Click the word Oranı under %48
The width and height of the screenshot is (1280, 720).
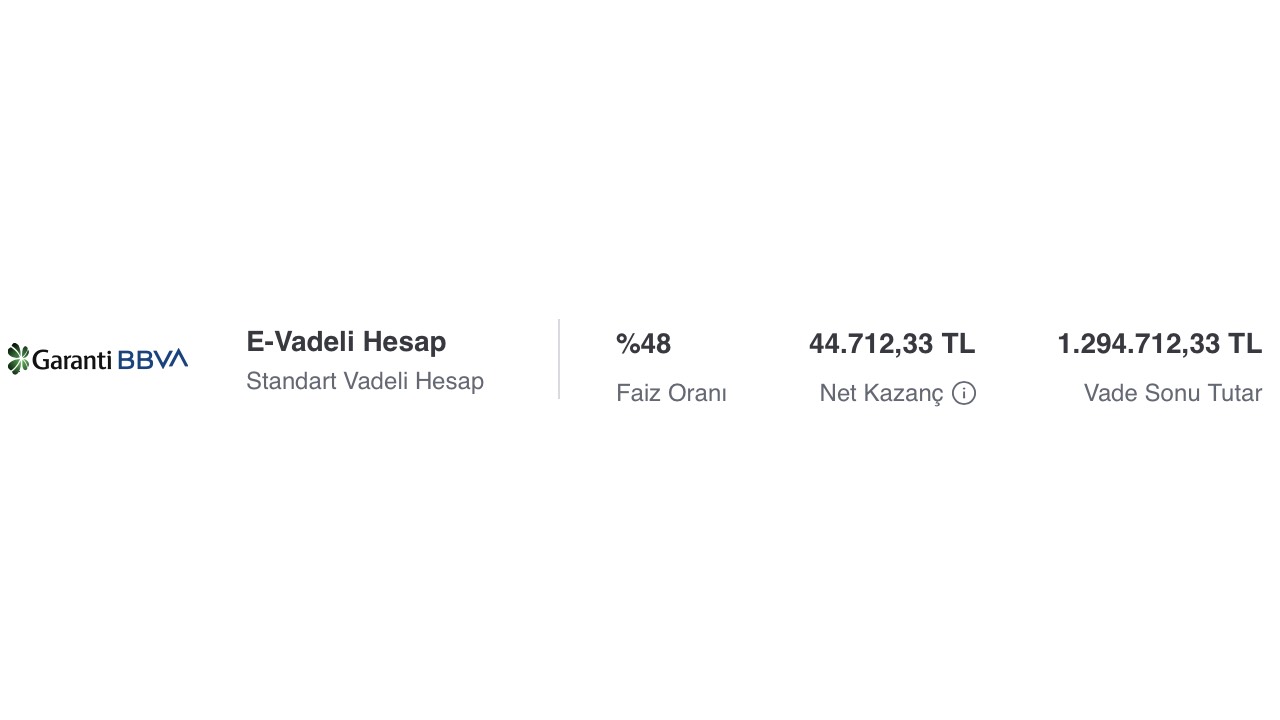point(698,393)
